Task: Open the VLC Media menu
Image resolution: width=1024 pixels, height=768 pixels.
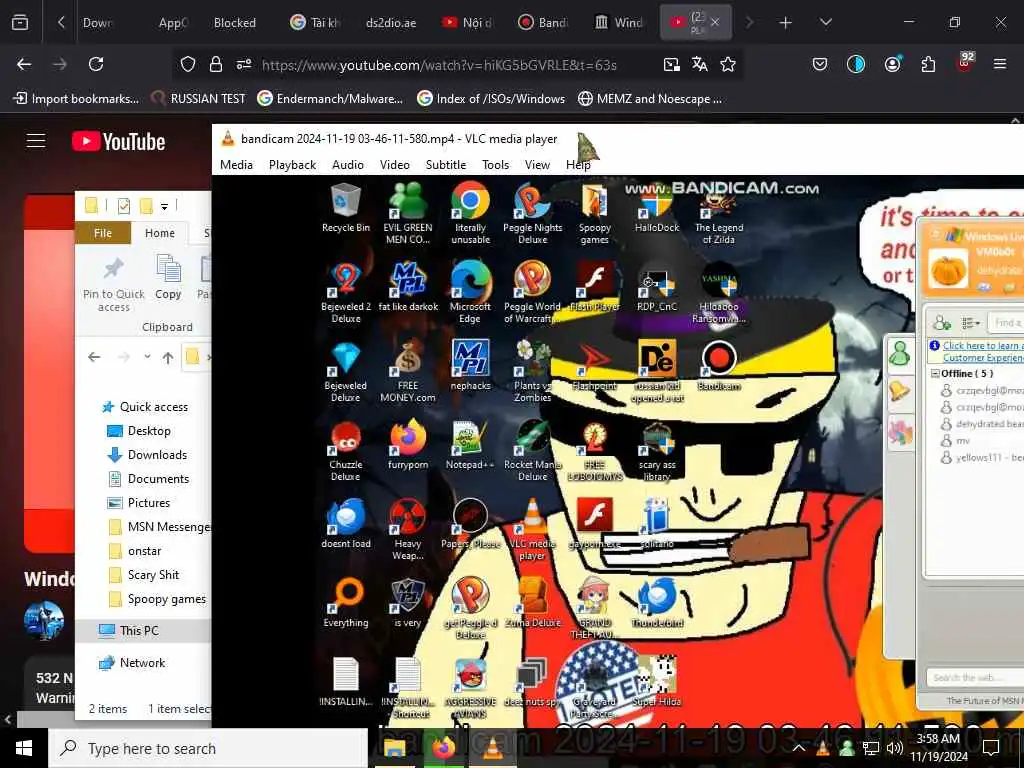Action: pos(236,165)
